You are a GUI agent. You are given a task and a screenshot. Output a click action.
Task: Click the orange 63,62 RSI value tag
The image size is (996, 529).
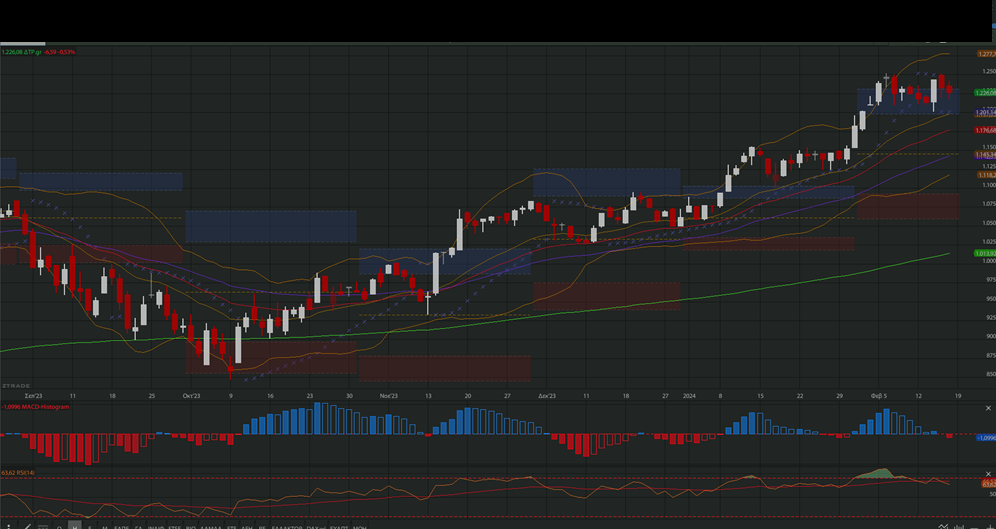pyautogui.click(x=988, y=484)
